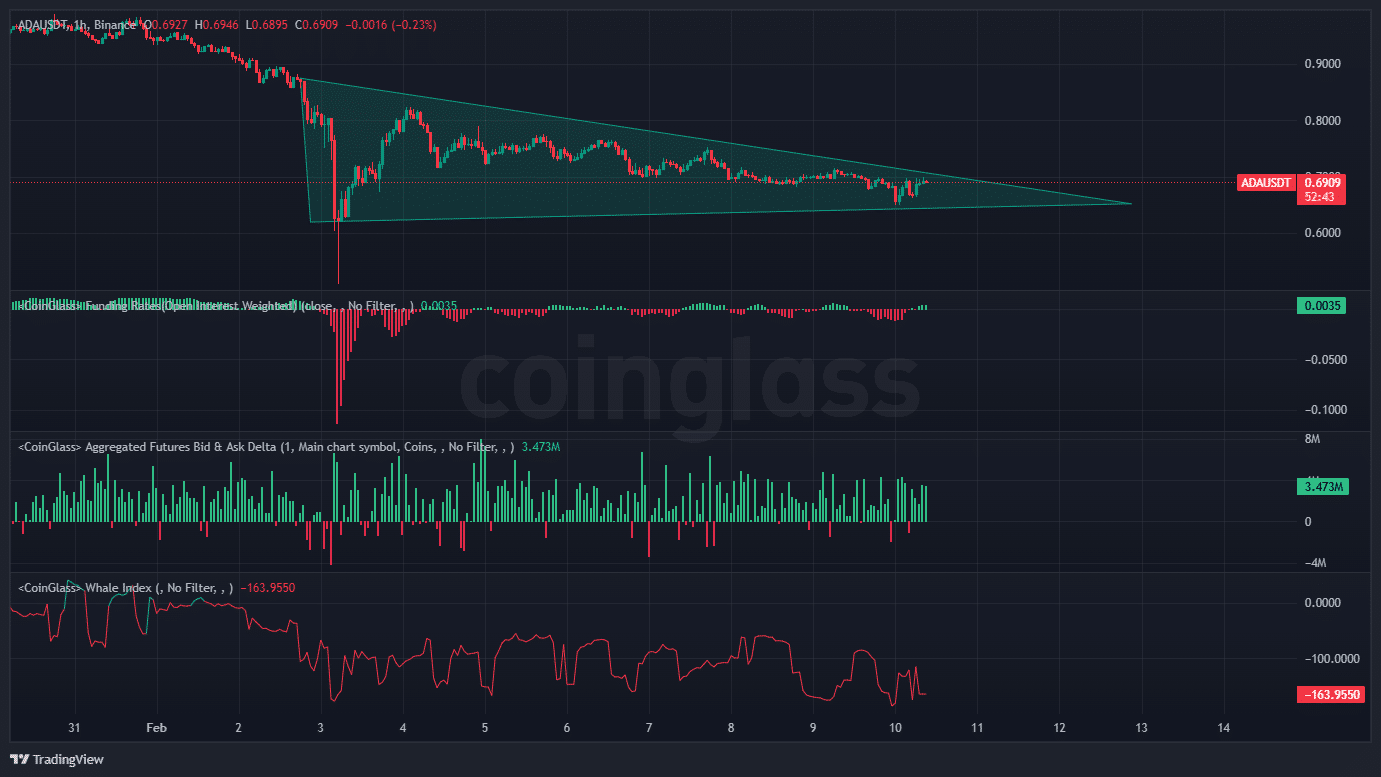Click the 0.8000 price scale label
The height and width of the screenshot is (777, 1381).
[1322, 121]
